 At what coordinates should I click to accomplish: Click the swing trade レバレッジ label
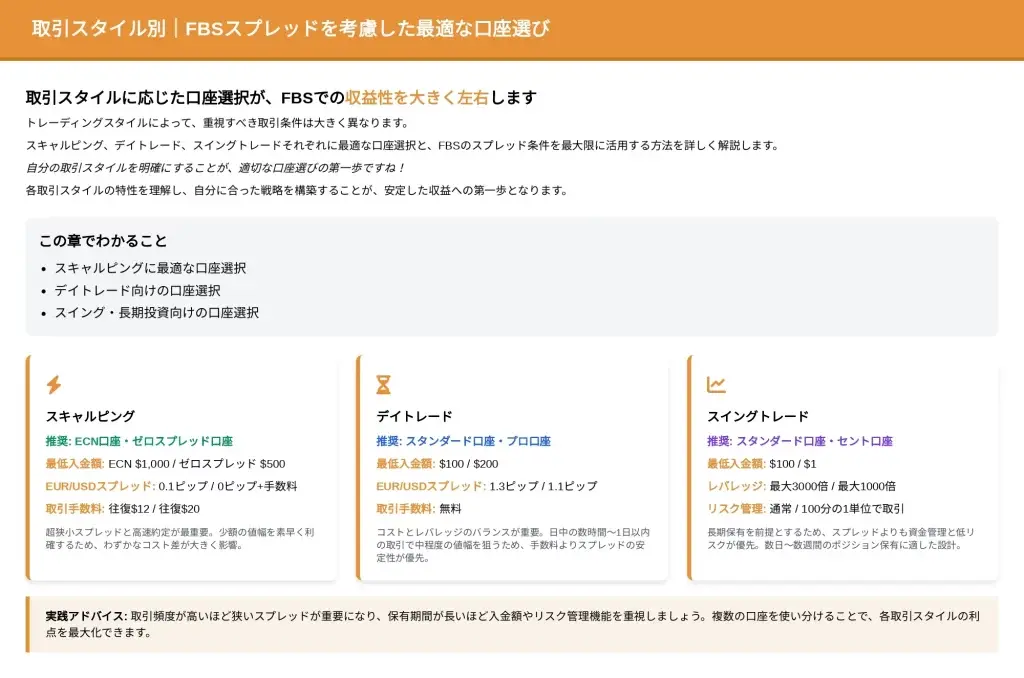coord(736,486)
